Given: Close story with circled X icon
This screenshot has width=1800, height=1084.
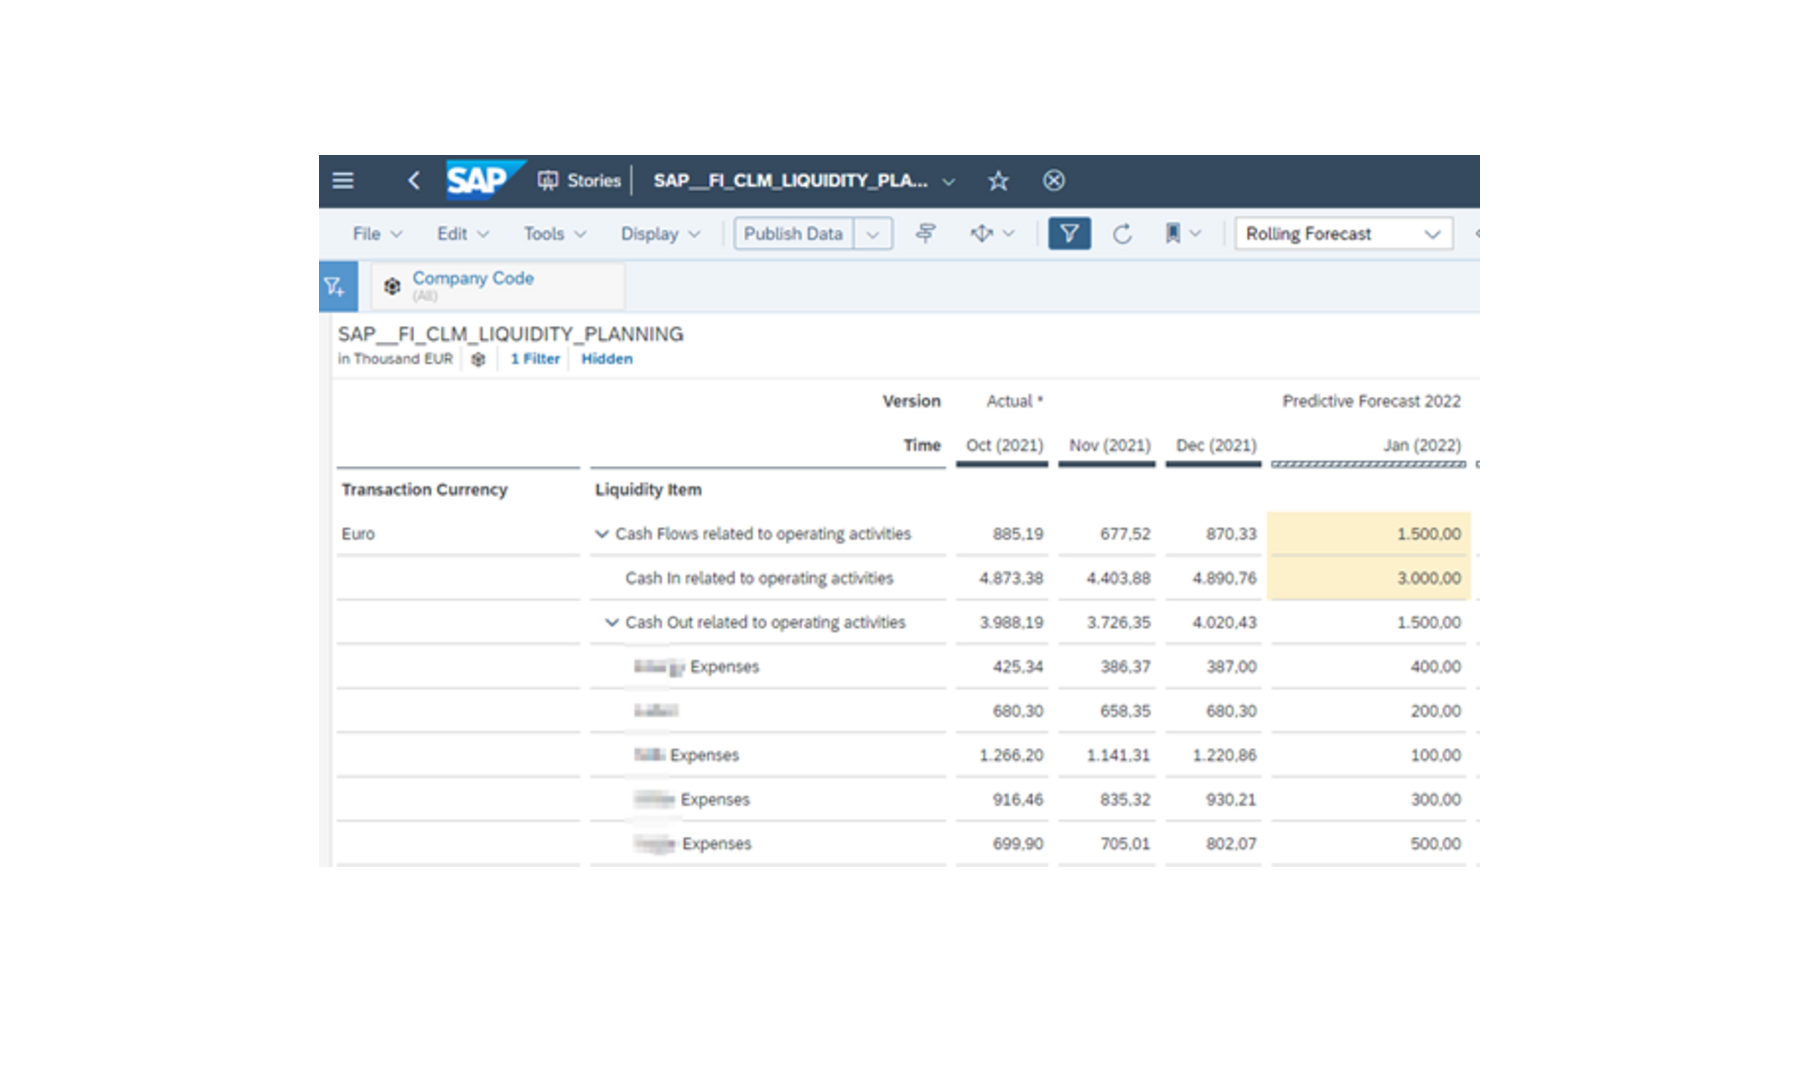Looking at the screenshot, I should coord(1054,181).
